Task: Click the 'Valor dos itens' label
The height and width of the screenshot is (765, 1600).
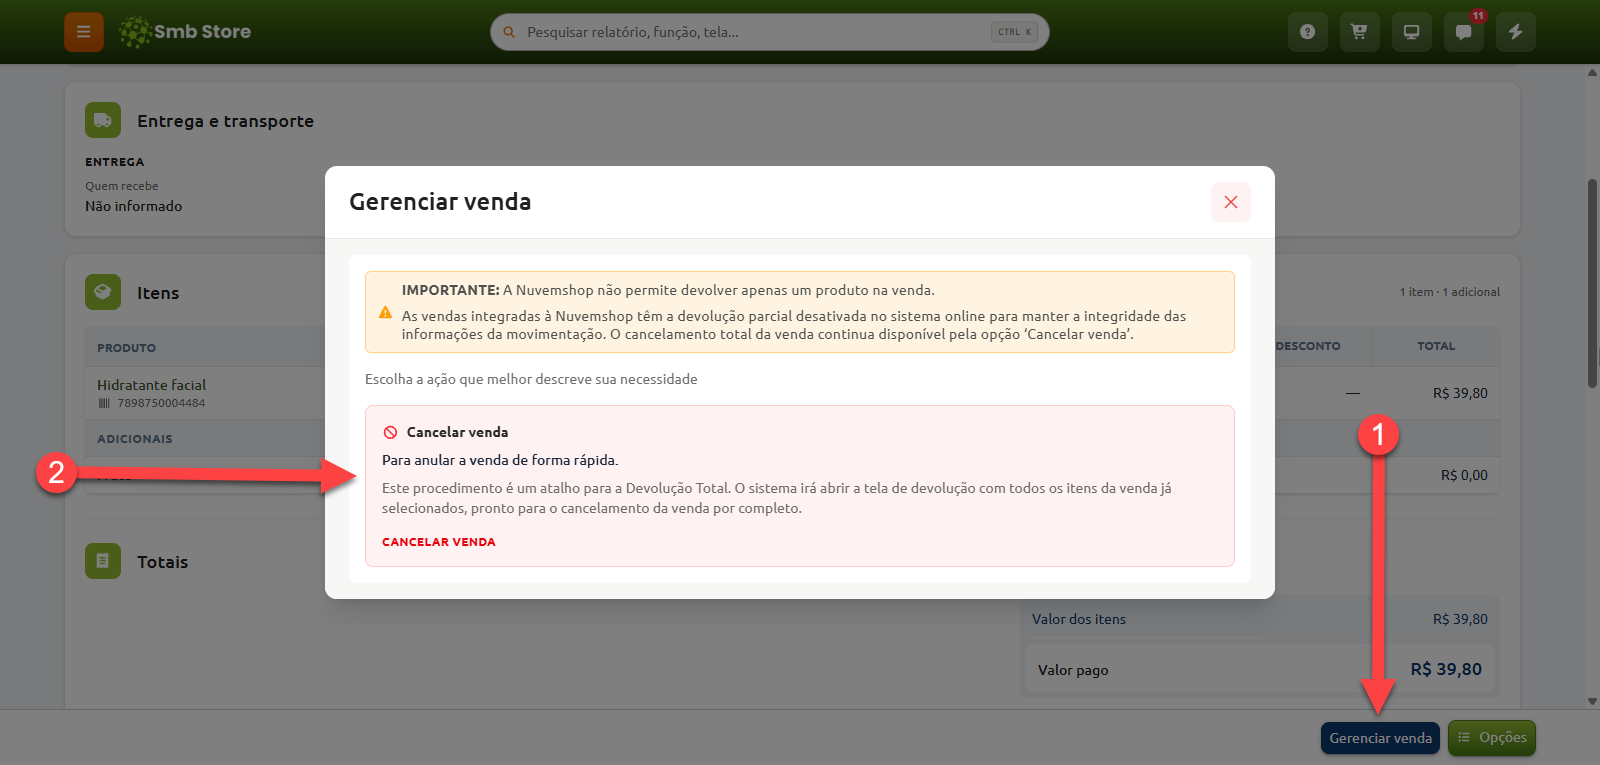Action: point(1079,619)
